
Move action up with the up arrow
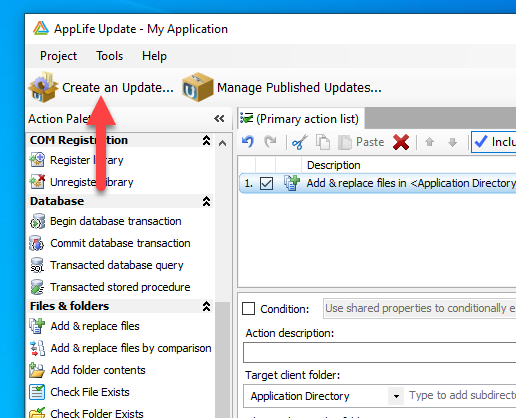click(x=429, y=142)
